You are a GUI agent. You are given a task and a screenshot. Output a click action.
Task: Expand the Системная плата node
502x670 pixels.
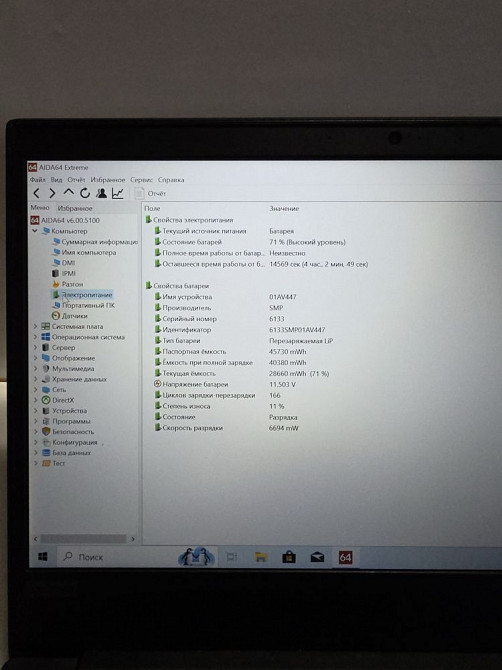(x=35, y=326)
